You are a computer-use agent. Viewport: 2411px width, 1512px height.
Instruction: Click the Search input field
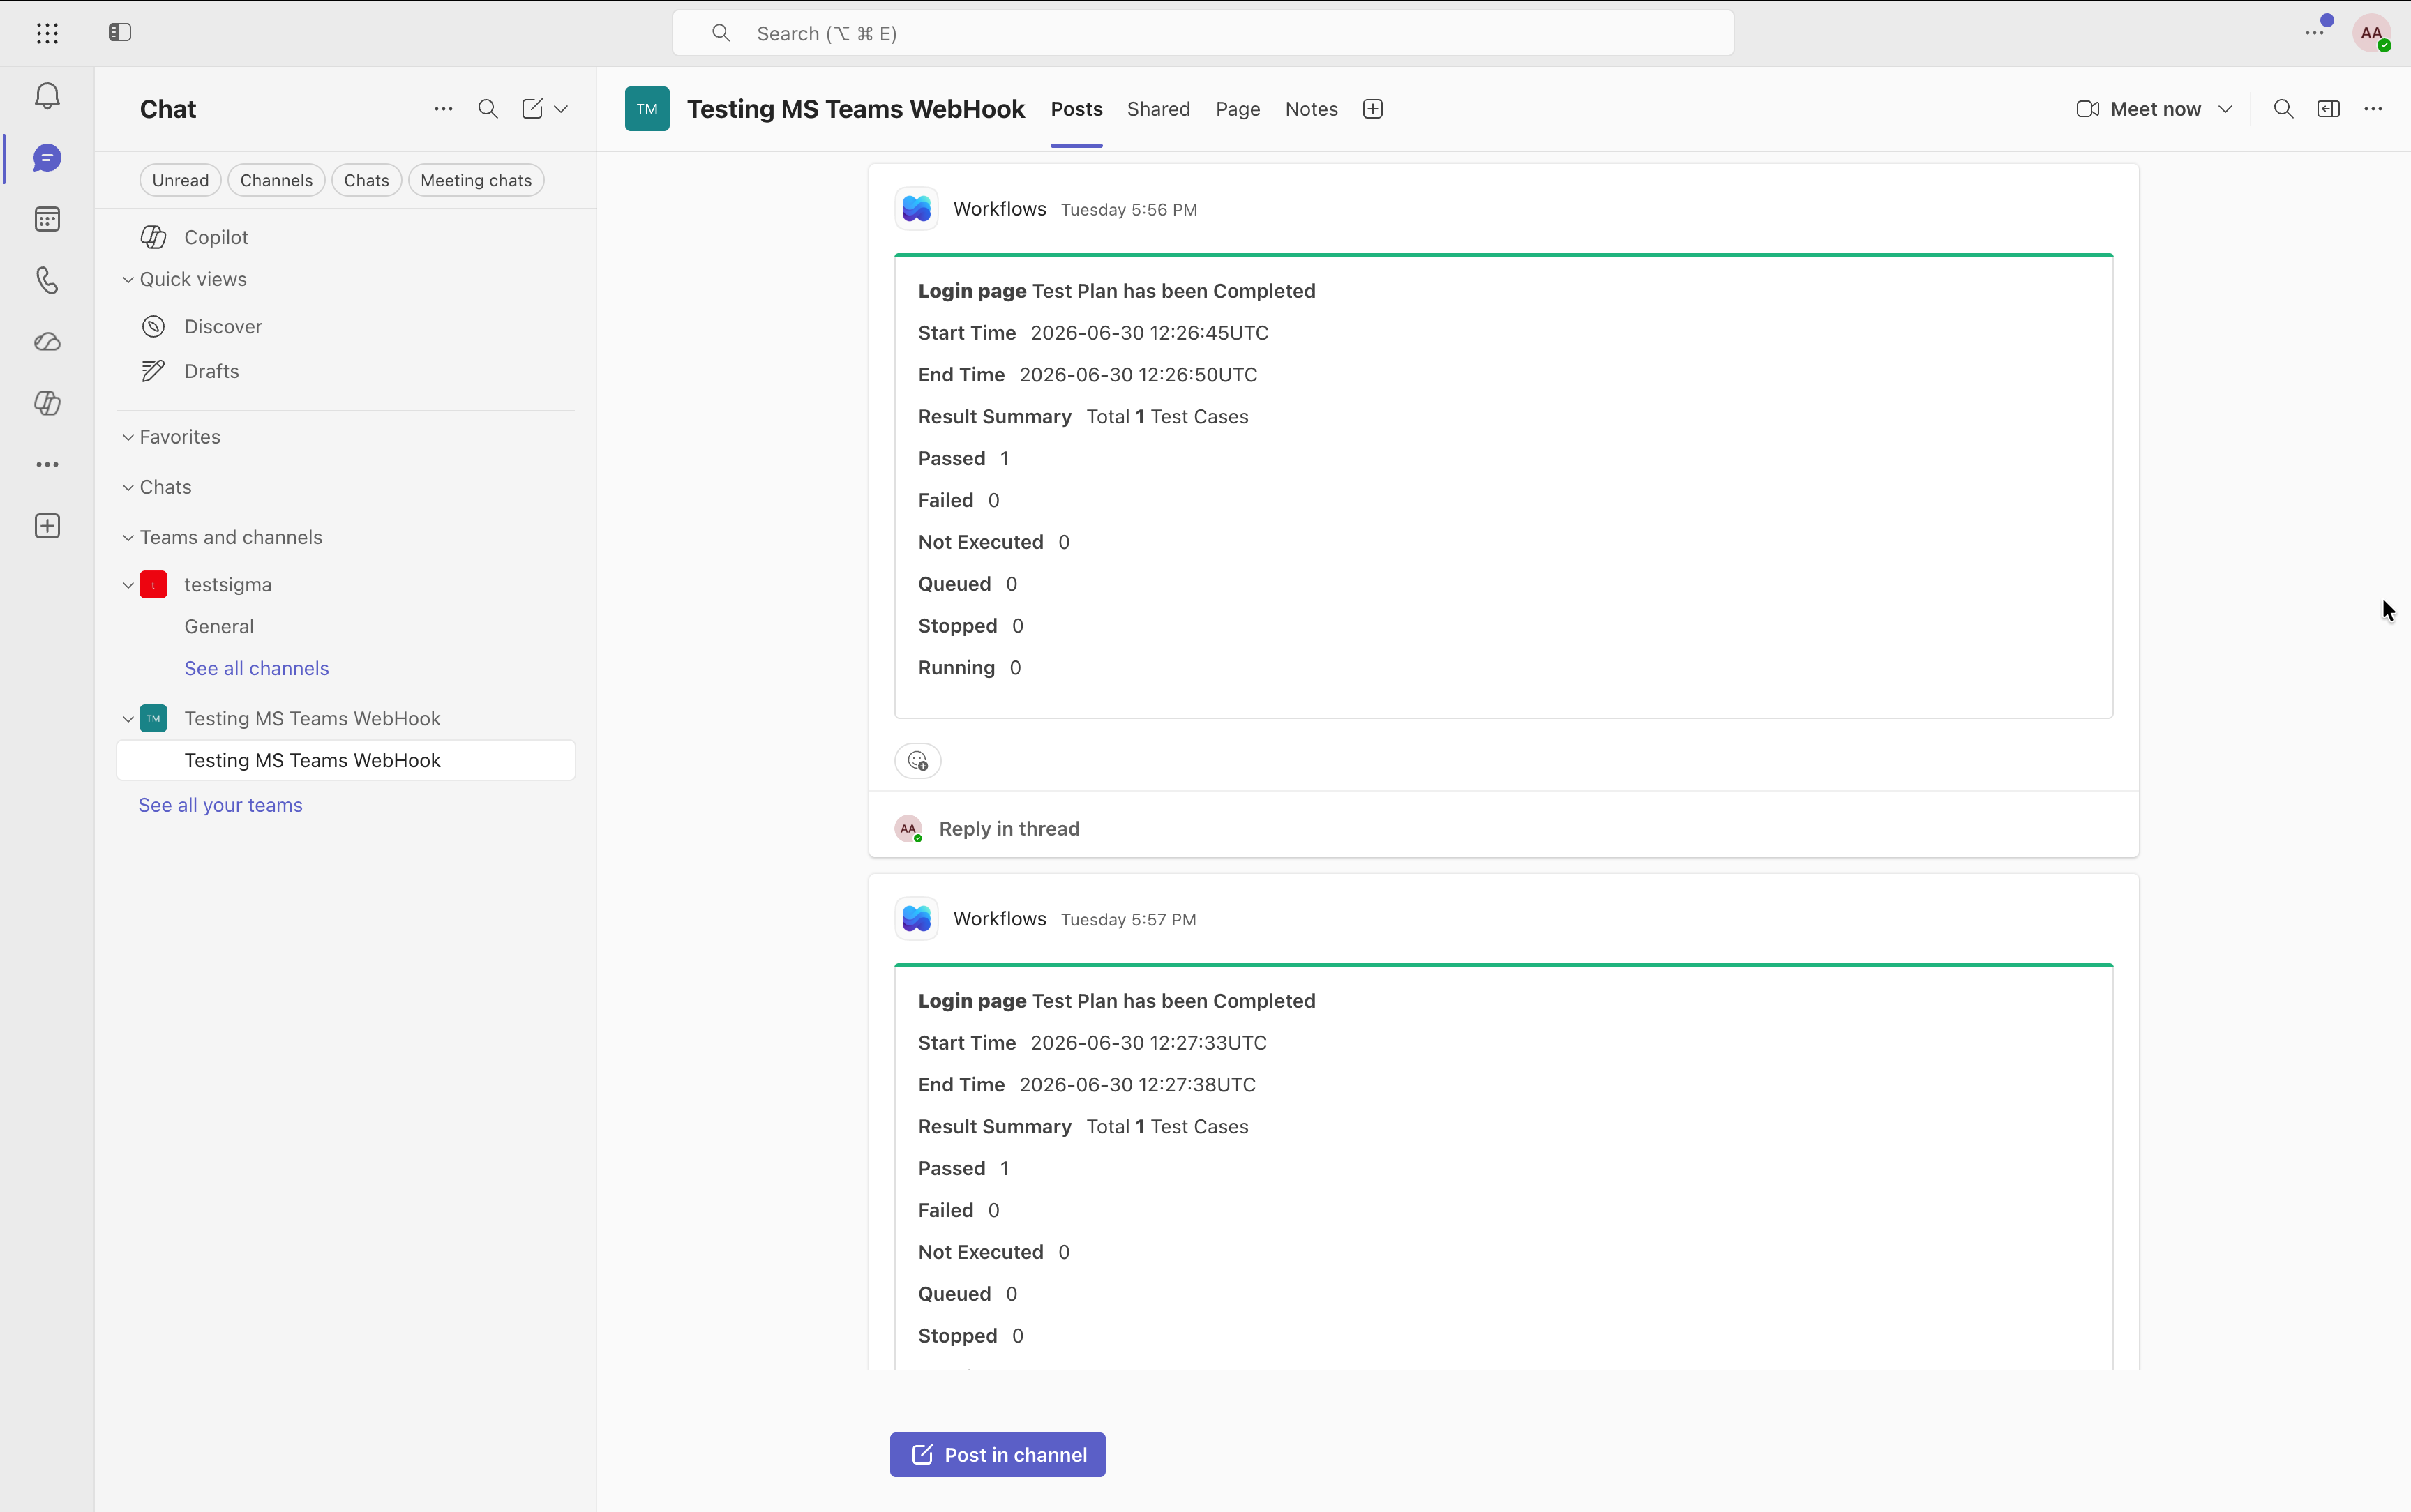[x=1203, y=33]
